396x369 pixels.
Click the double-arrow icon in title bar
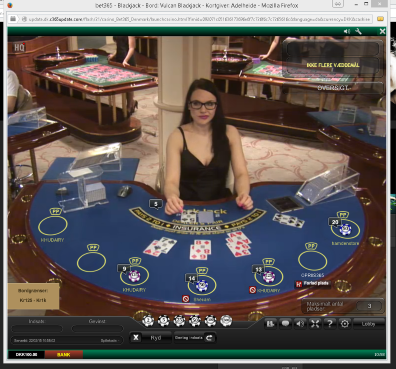[x=338, y=4]
